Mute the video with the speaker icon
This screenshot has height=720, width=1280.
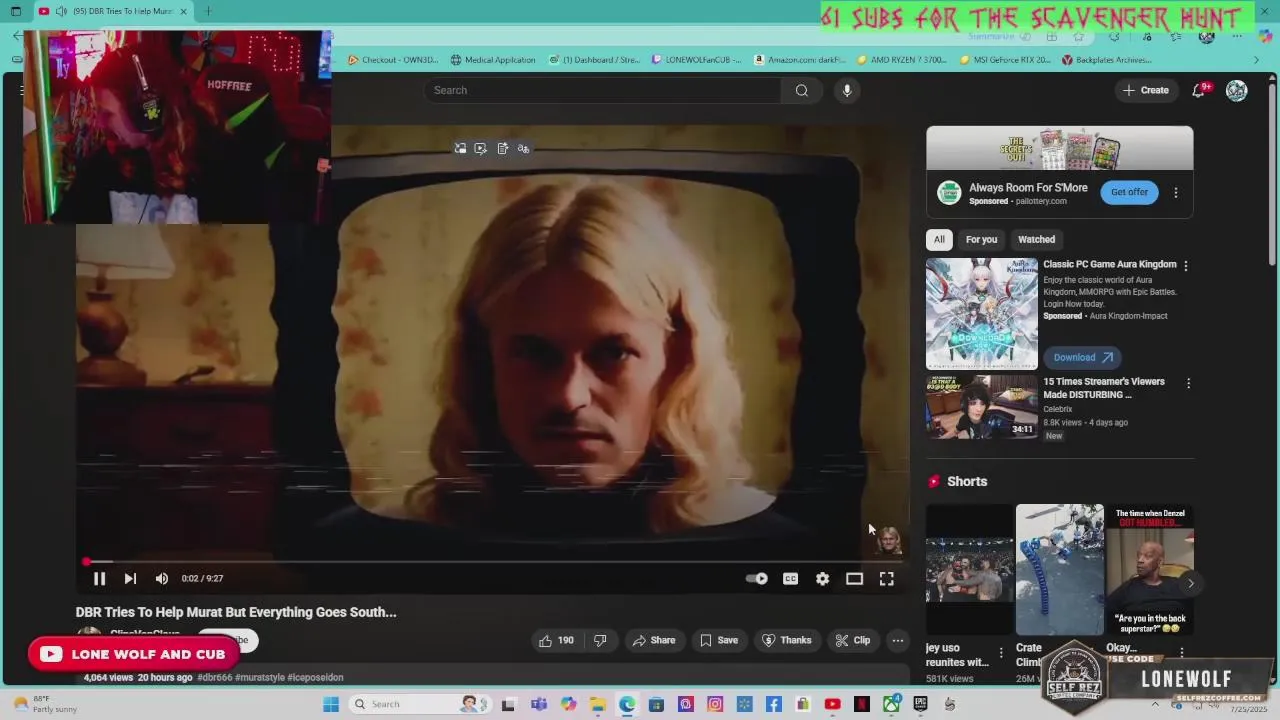tap(162, 578)
